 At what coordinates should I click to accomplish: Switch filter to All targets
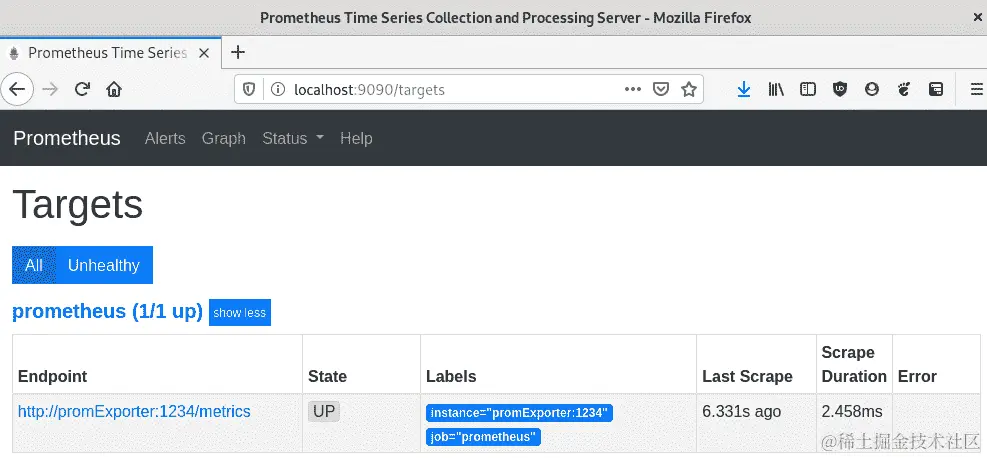[34, 265]
